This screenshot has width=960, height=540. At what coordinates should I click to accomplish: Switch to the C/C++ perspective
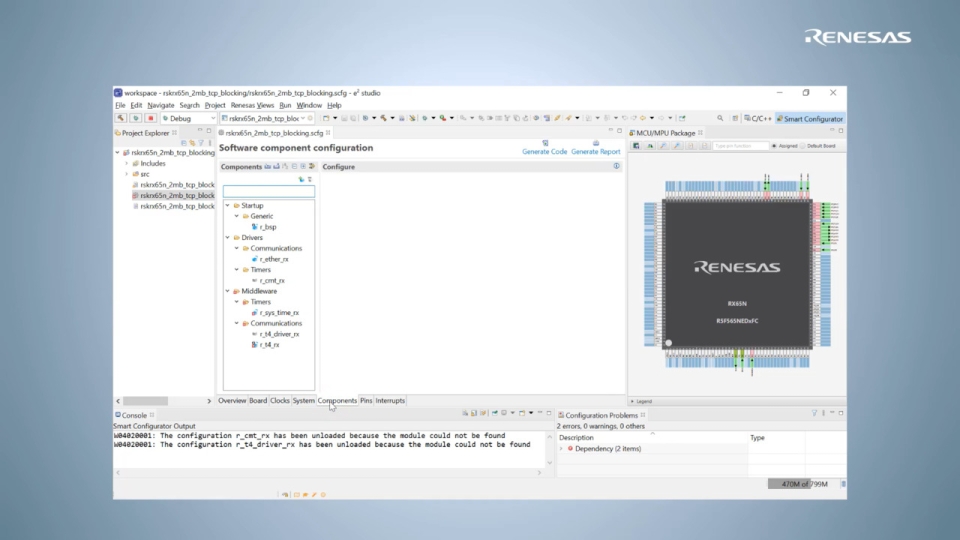point(758,119)
